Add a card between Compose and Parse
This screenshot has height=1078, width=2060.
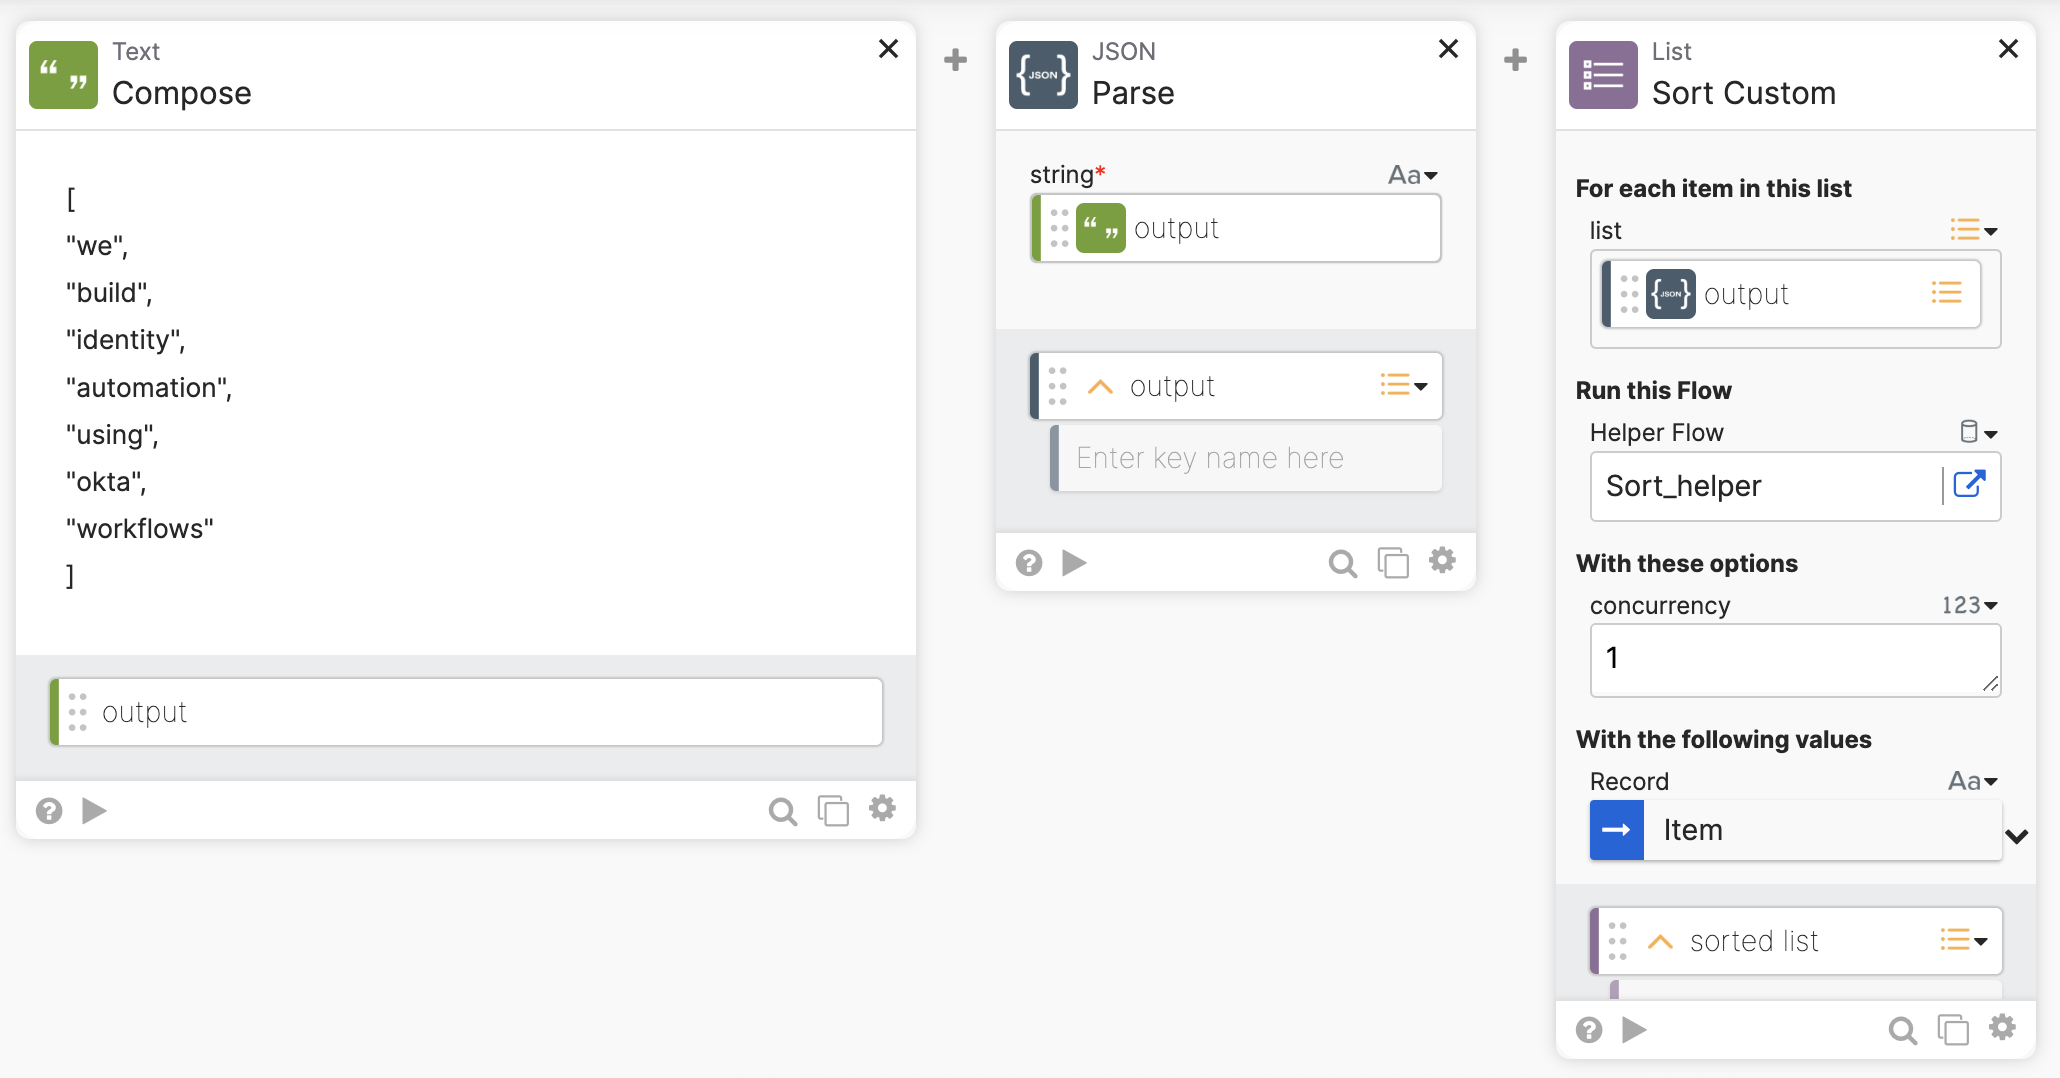(x=955, y=60)
